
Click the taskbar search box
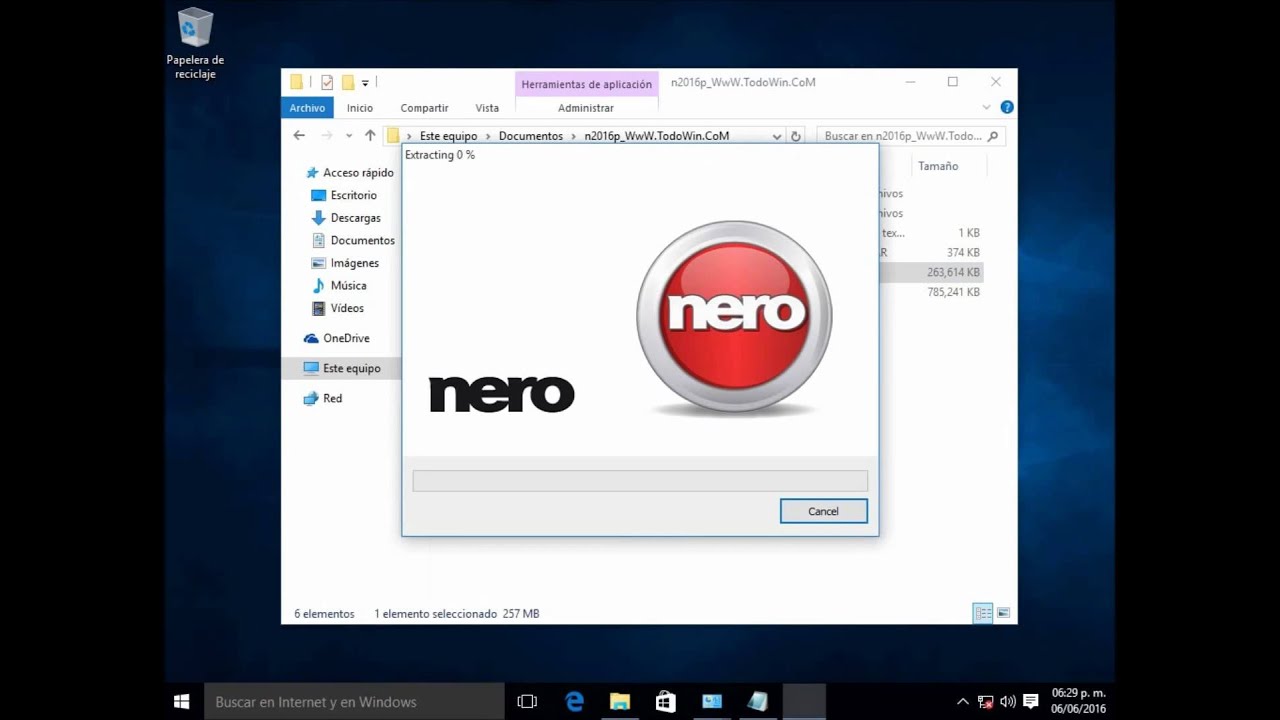coord(355,702)
